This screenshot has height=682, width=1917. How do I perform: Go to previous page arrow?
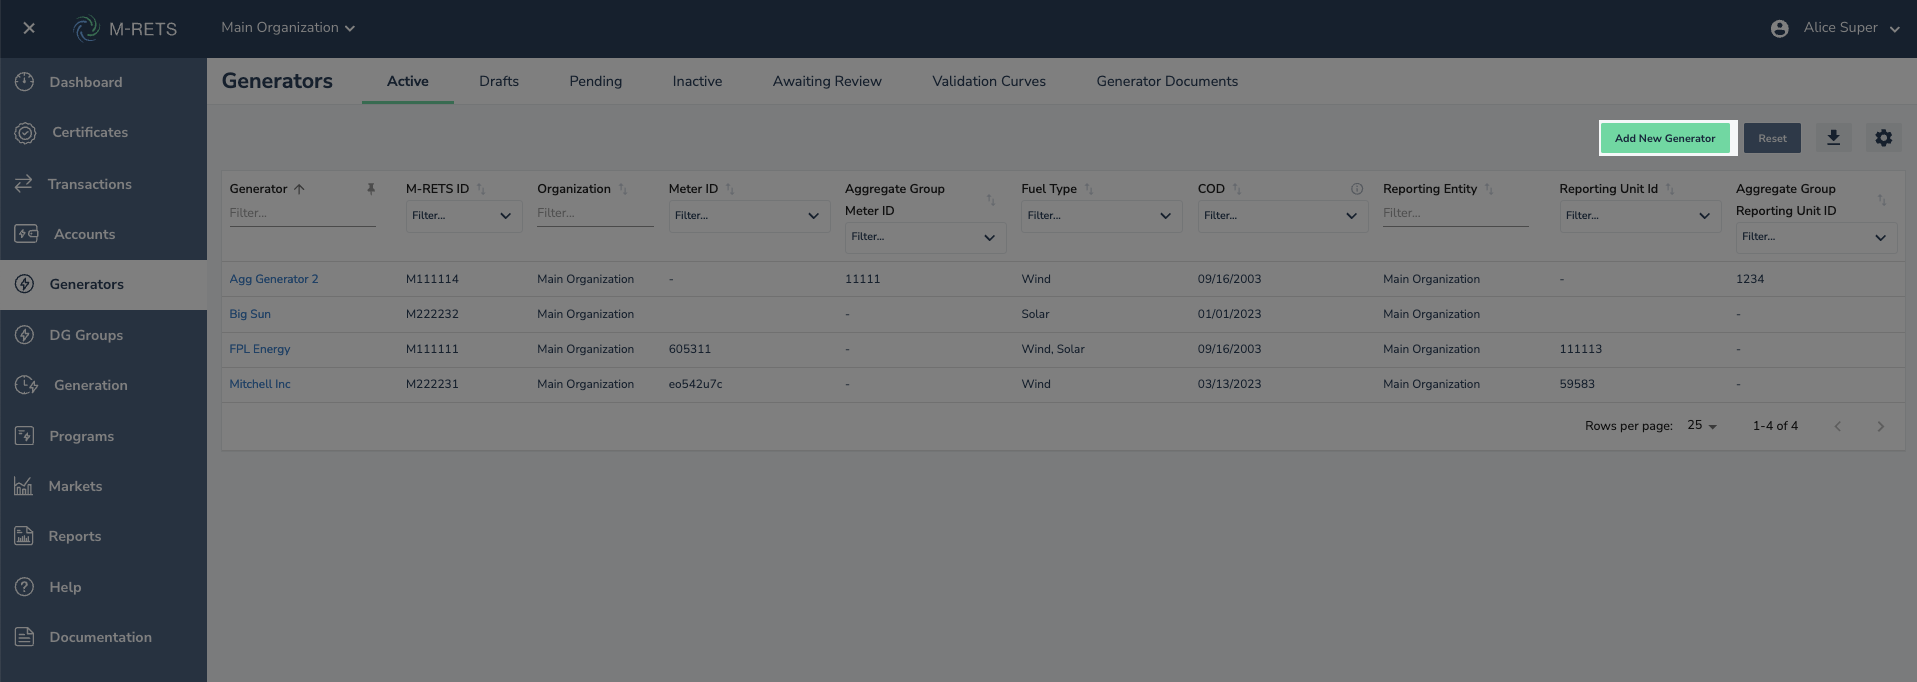[1837, 426]
